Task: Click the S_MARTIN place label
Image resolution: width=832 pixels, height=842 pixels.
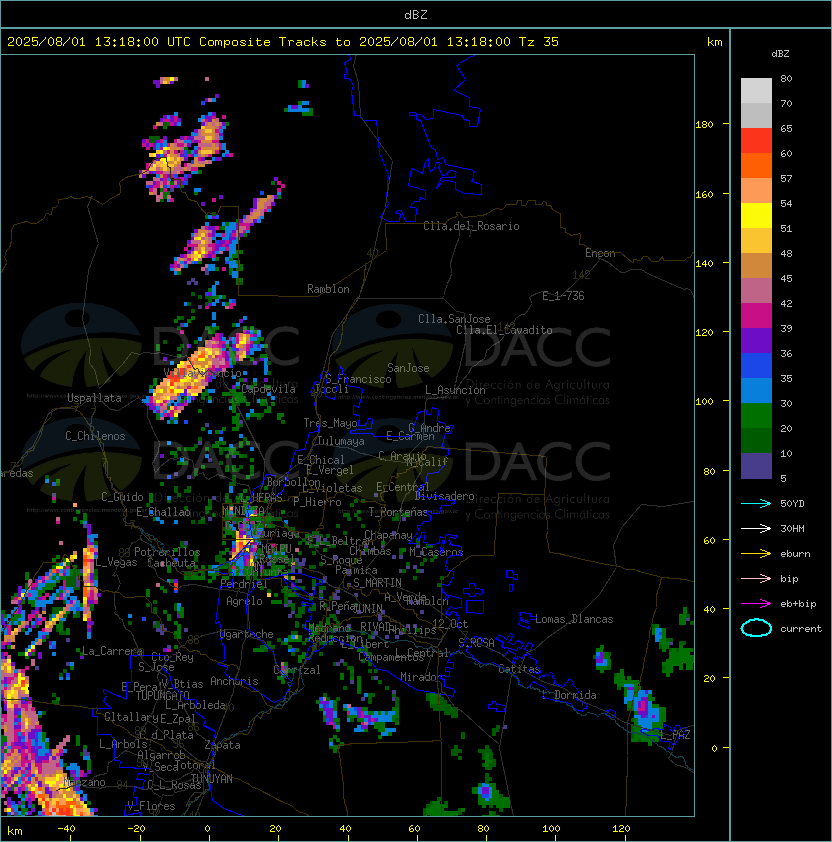Action: coord(377,583)
